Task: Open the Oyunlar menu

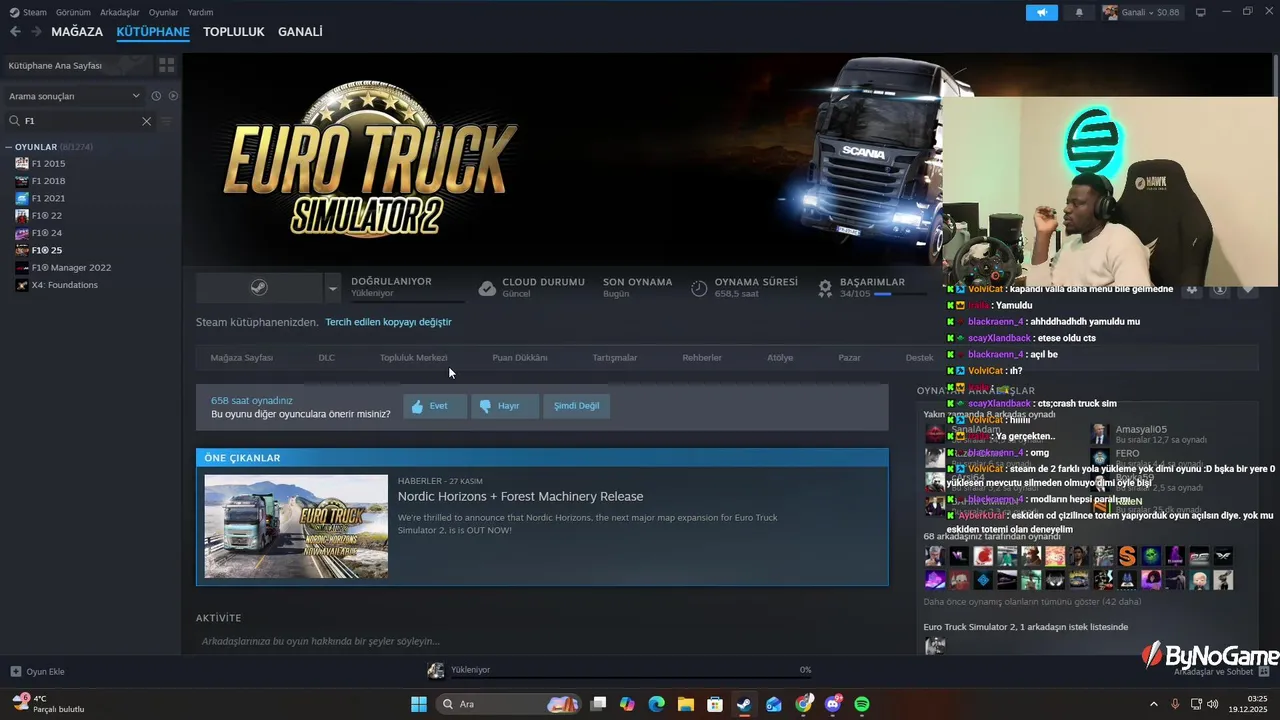Action: click(163, 12)
